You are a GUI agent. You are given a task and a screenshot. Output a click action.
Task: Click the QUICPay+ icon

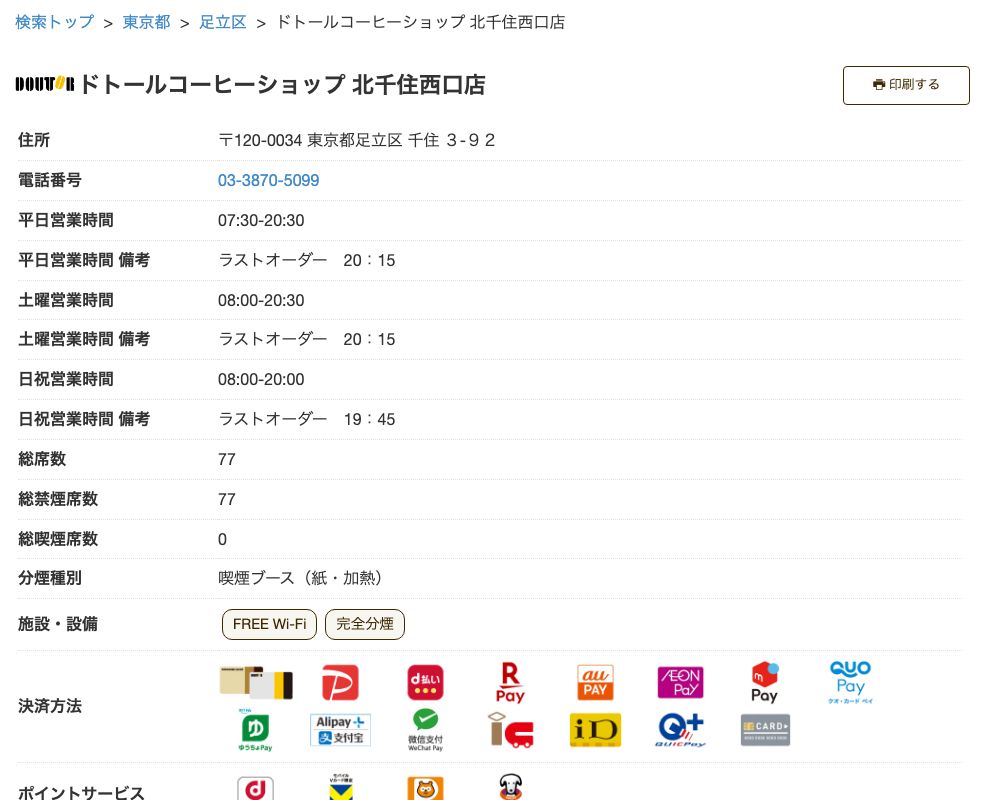click(x=680, y=730)
